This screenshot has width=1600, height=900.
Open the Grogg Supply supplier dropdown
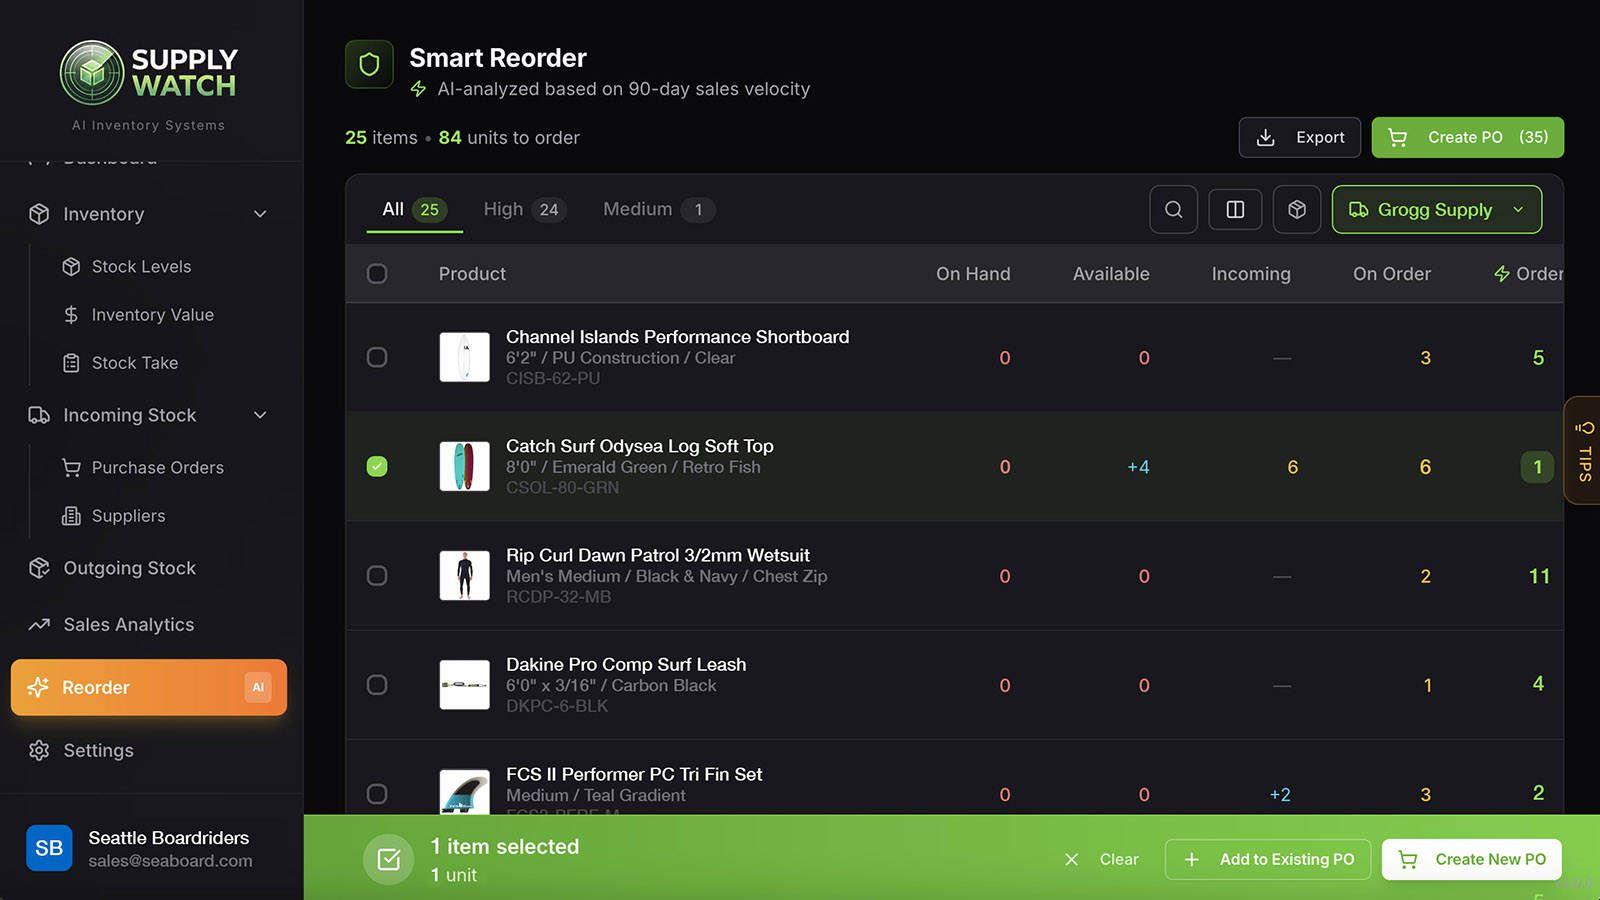pos(1437,210)
